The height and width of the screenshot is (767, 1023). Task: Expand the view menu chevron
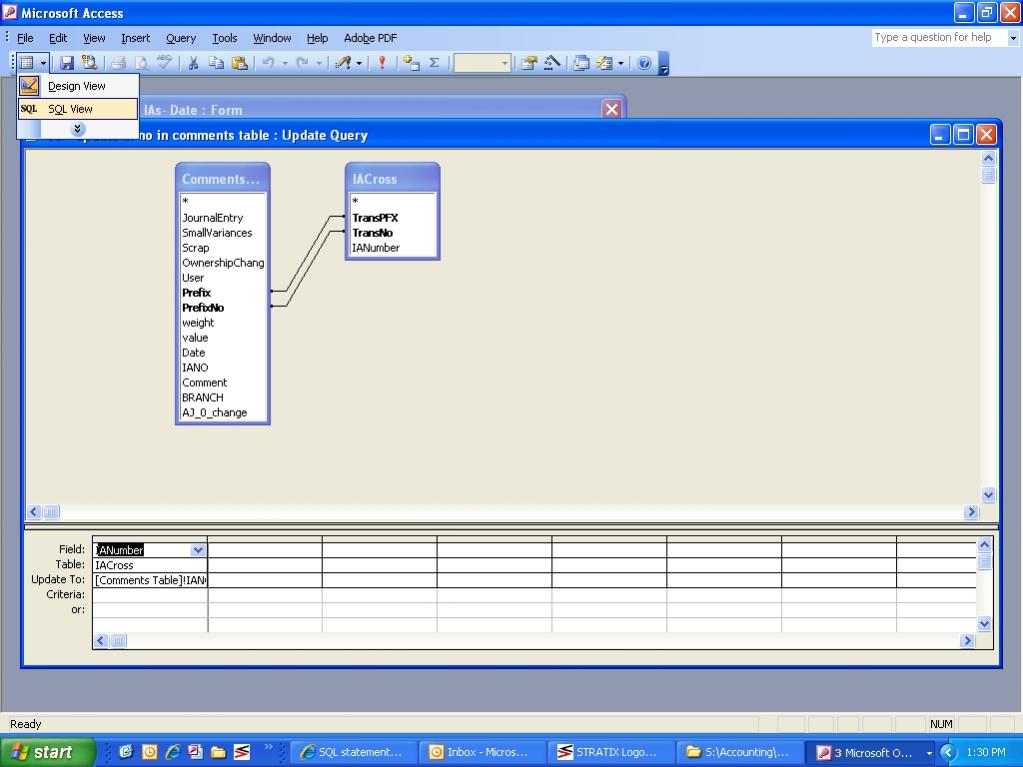coord(78,129)
